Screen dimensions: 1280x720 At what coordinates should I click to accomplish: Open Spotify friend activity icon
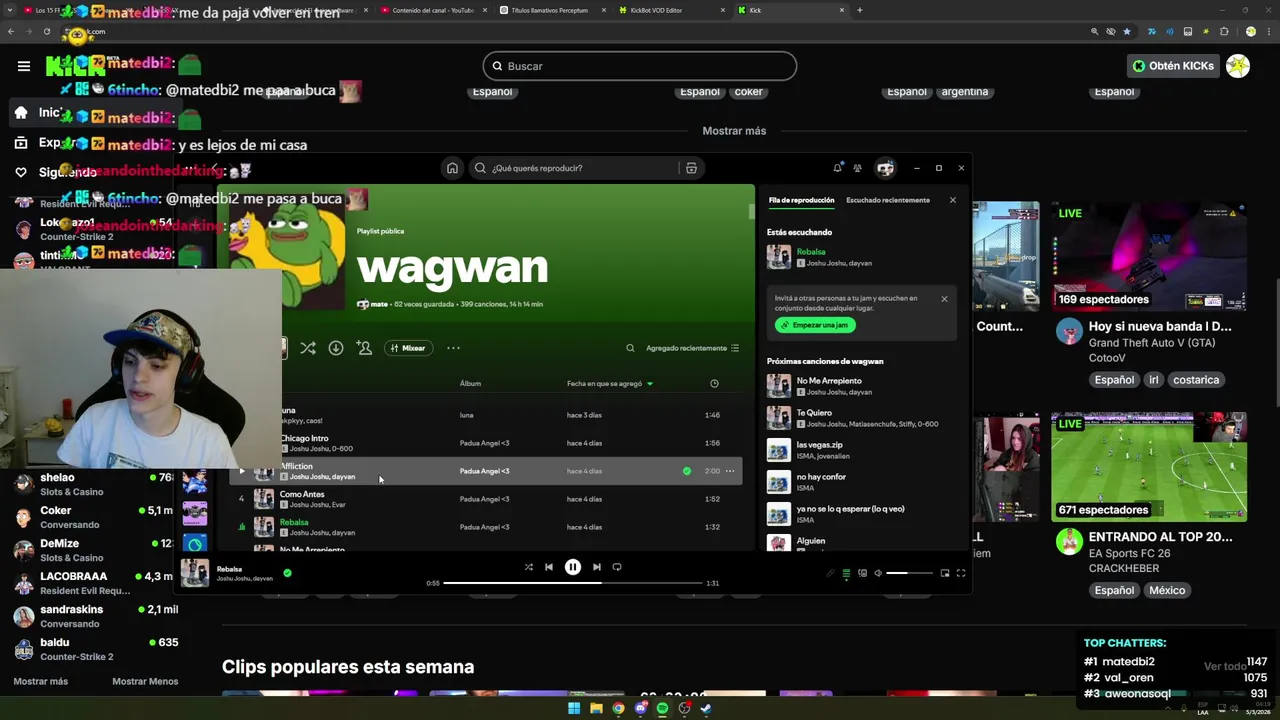click(857, 168)
